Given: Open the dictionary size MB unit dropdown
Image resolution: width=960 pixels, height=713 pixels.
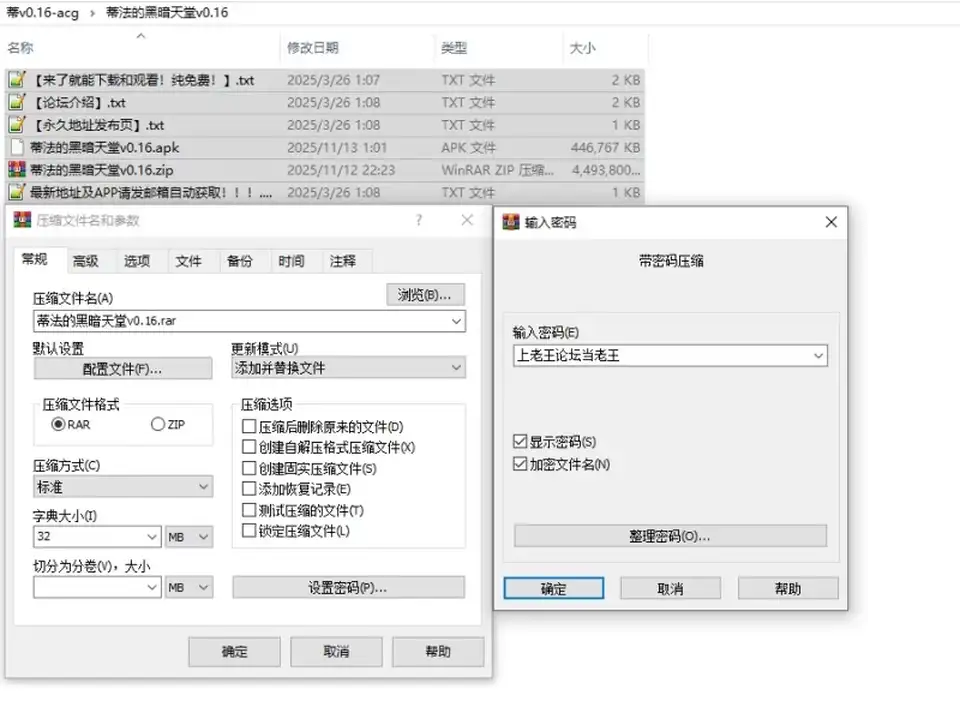Looking at the screenshot, I should pyautogui.click(x=189, y=537).
